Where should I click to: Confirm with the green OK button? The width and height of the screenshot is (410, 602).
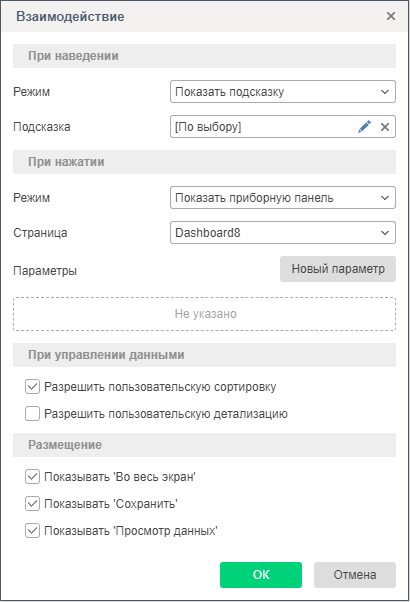261,575
